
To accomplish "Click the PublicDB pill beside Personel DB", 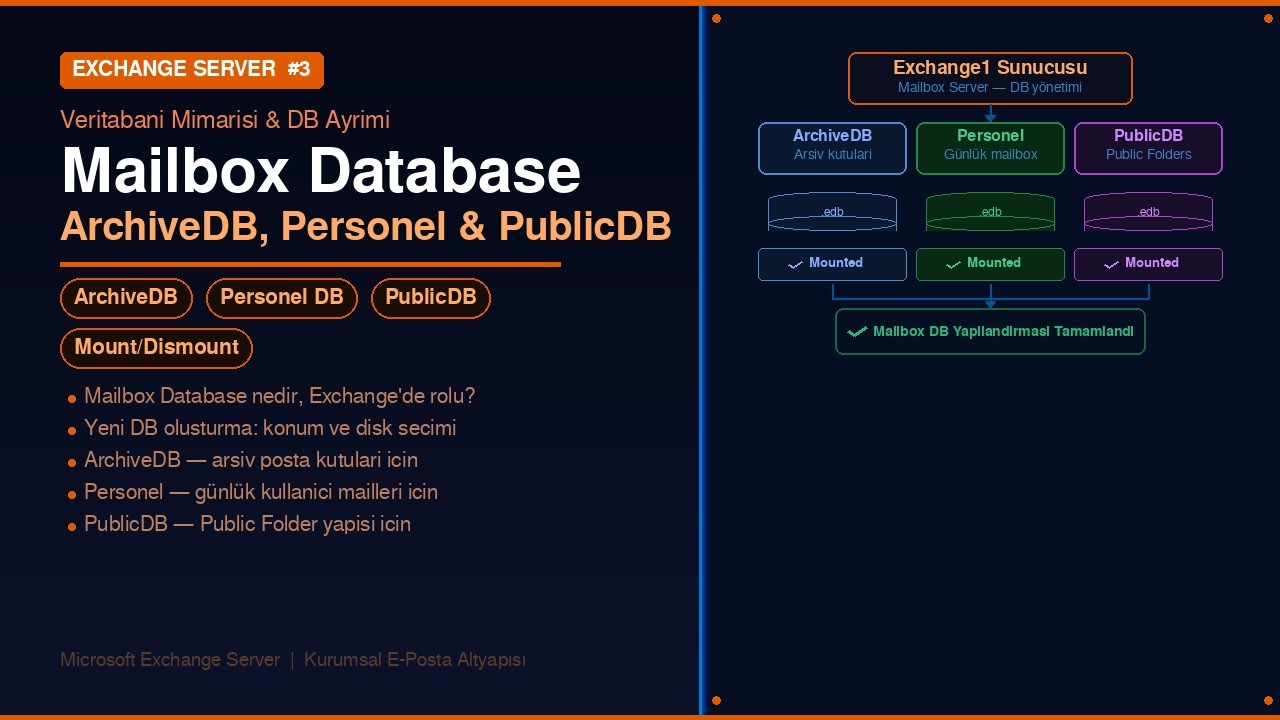I will (x=431, y=298).
